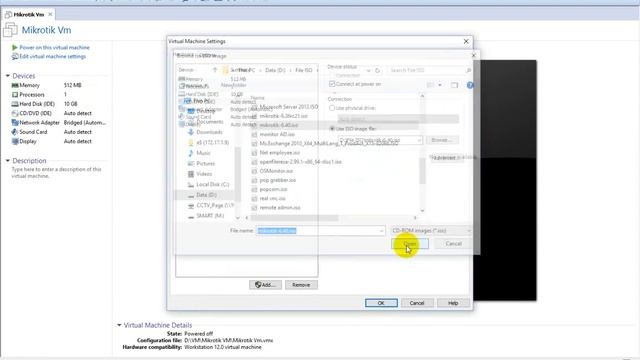Viewport: 640px width, 360px height.
Task: Open the CCTV_Page network drive
Action: pos(215,205)
